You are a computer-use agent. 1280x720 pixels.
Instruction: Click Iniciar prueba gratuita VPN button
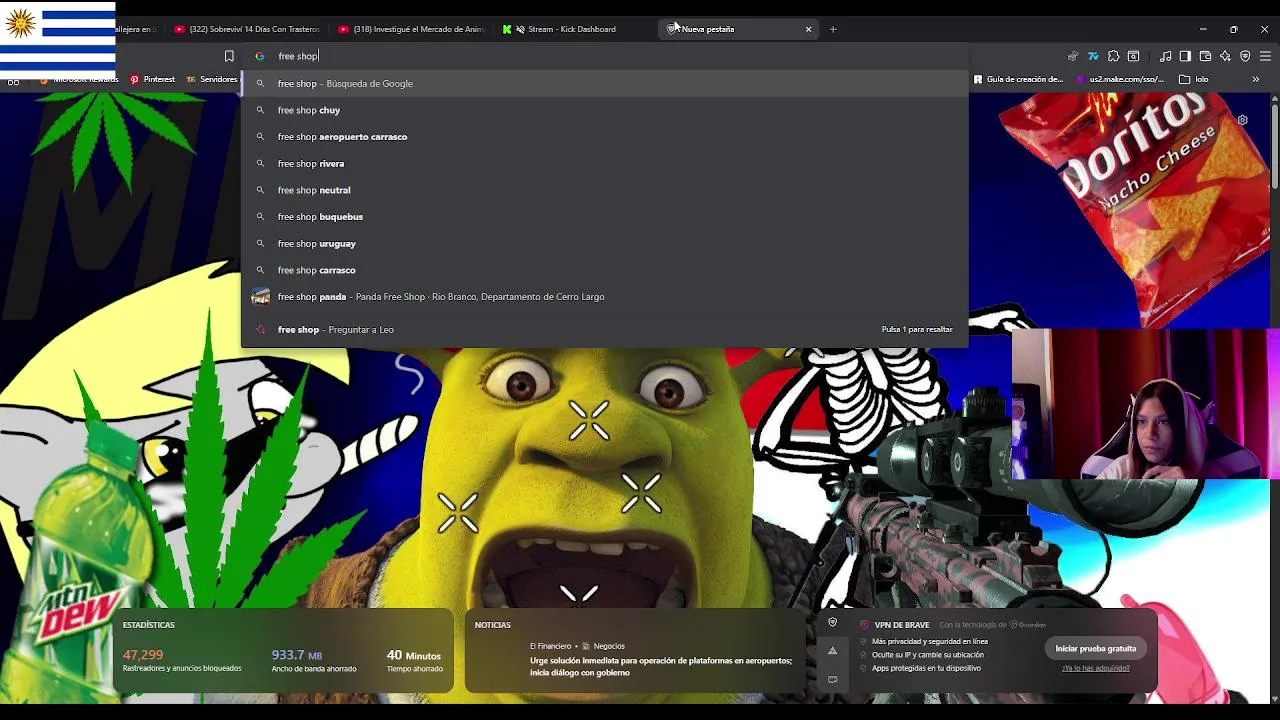coord(1095,648)
